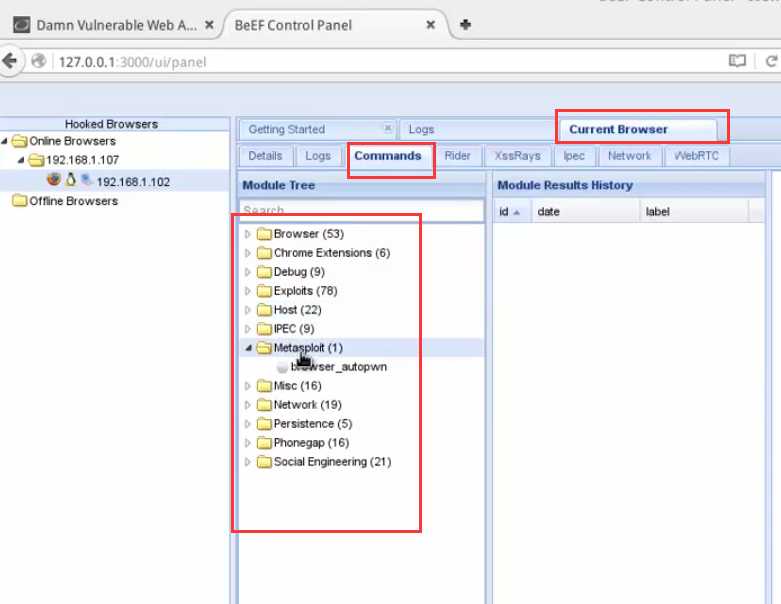Open the Ipec sub-tab

(x=574, y=156)
